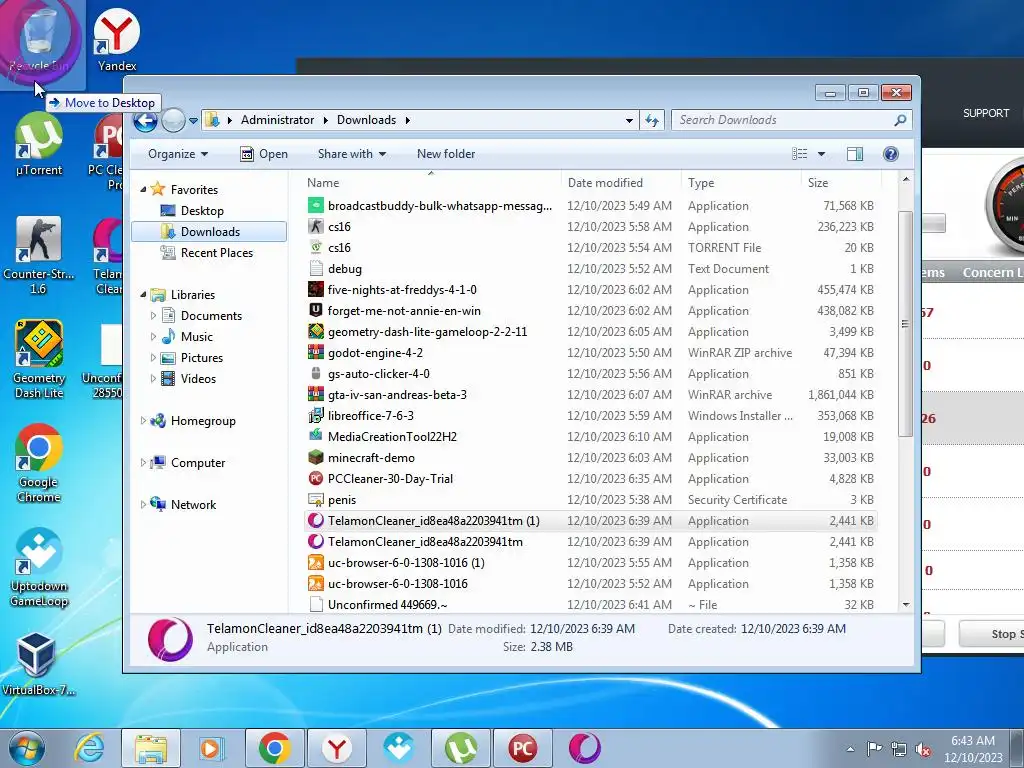The image size is (1024, 768).
Task: Click the file list vertical scrollbar thumb
Action: click(x=905, y=323)
